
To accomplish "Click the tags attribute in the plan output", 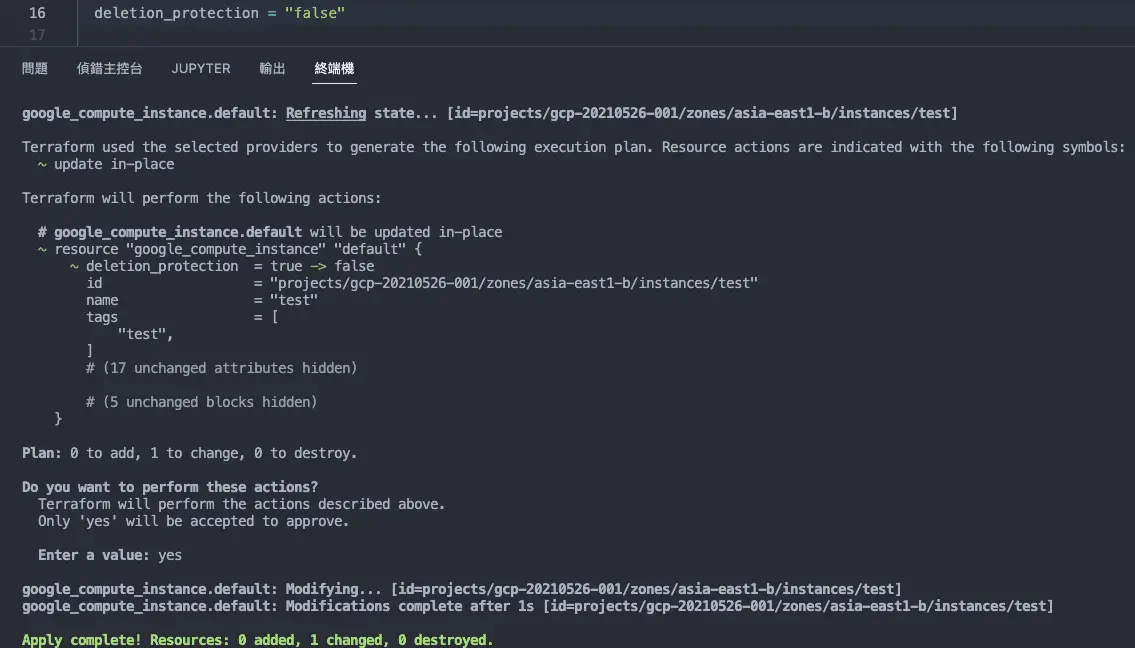I will 102,316.
